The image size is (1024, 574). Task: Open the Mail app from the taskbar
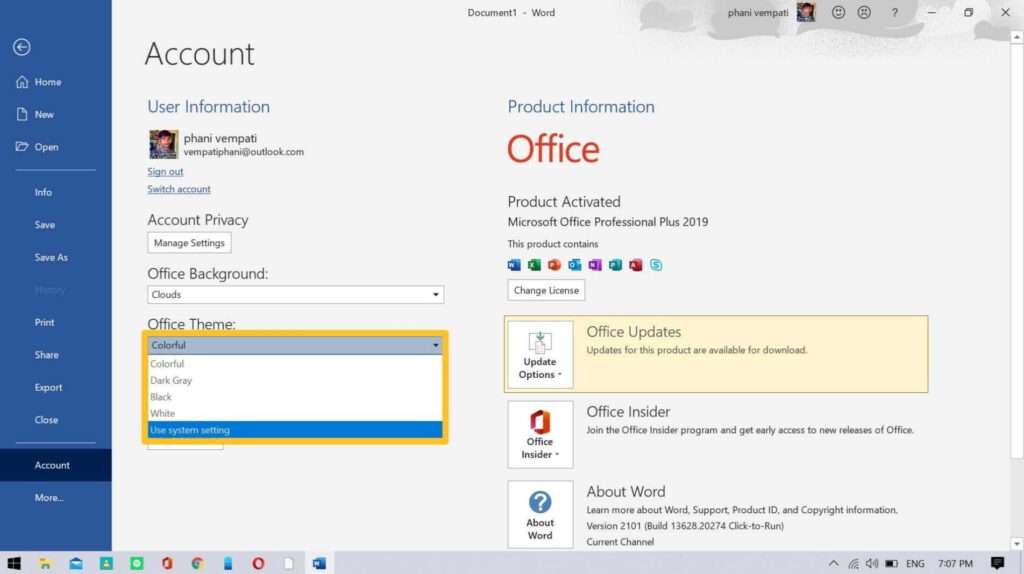click(x=76, y=563)
